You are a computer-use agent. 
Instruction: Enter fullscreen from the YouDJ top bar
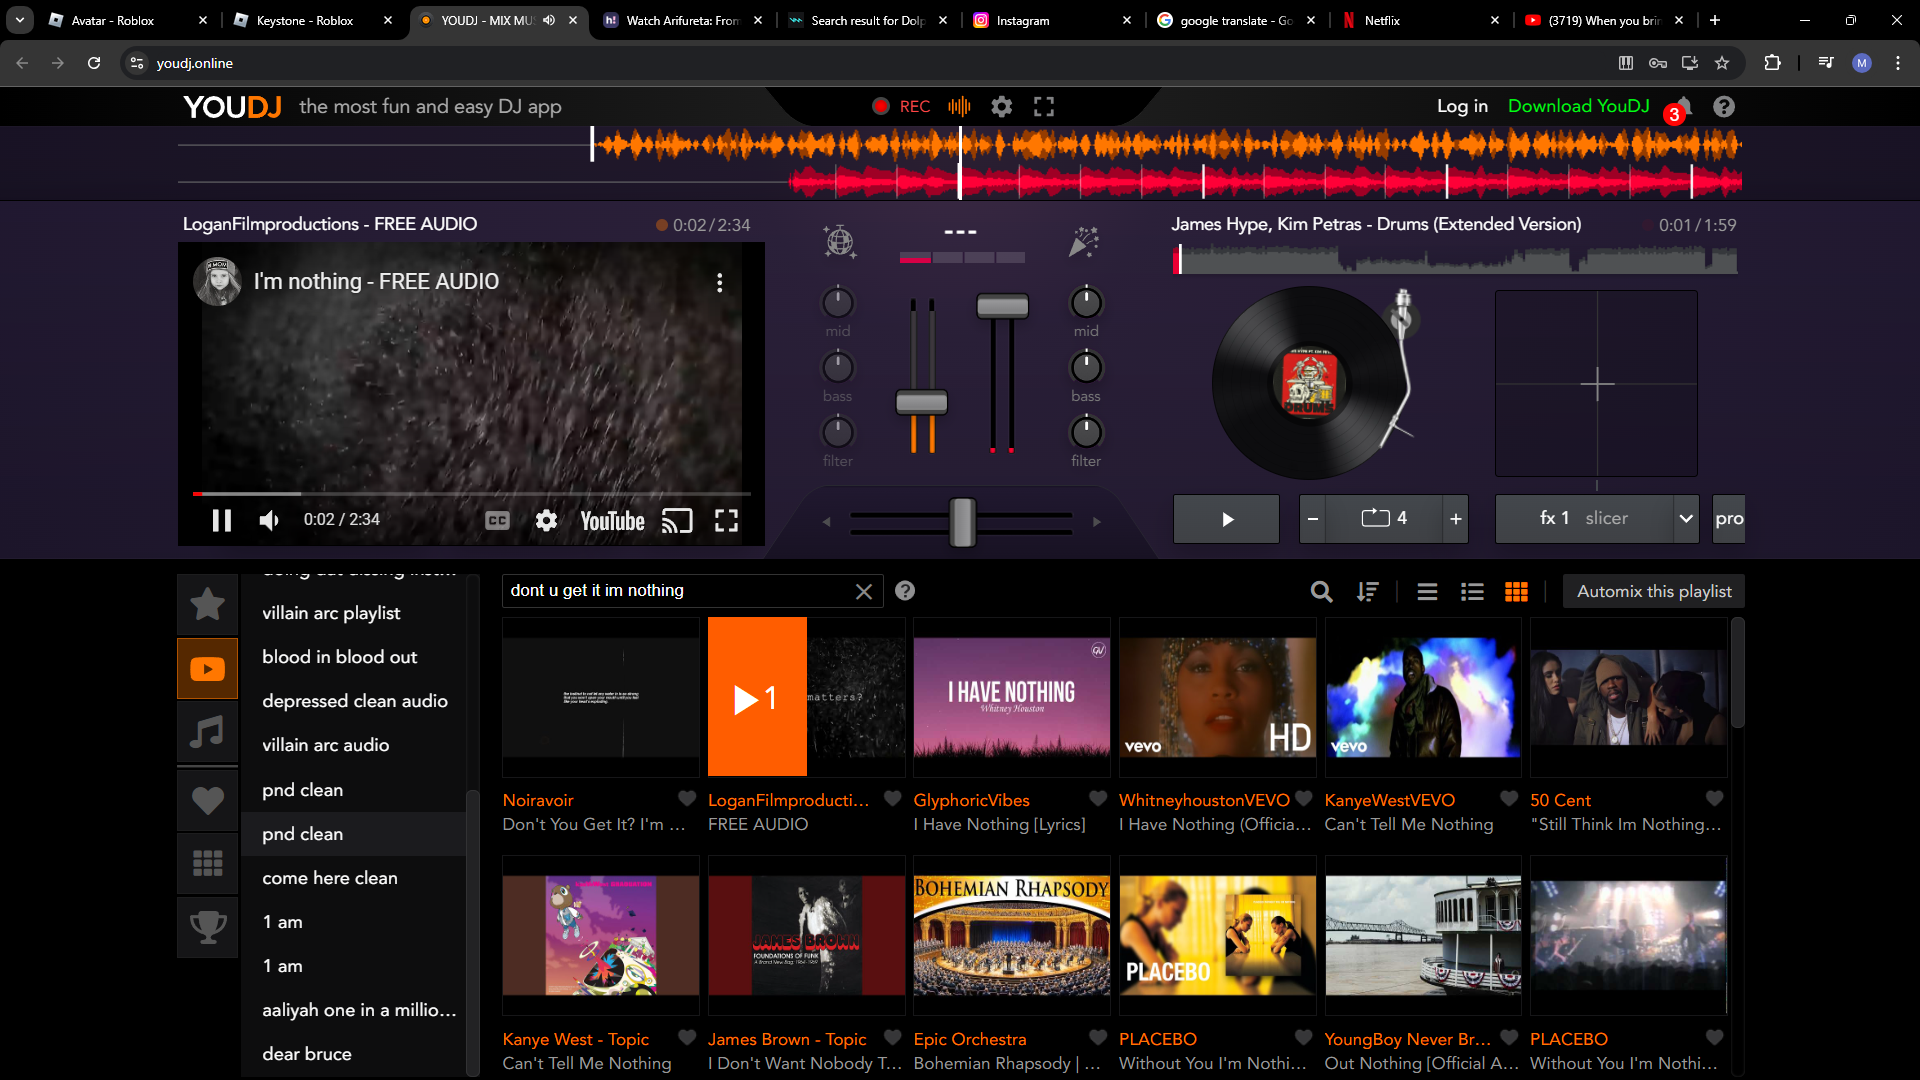coord(1044,107)
